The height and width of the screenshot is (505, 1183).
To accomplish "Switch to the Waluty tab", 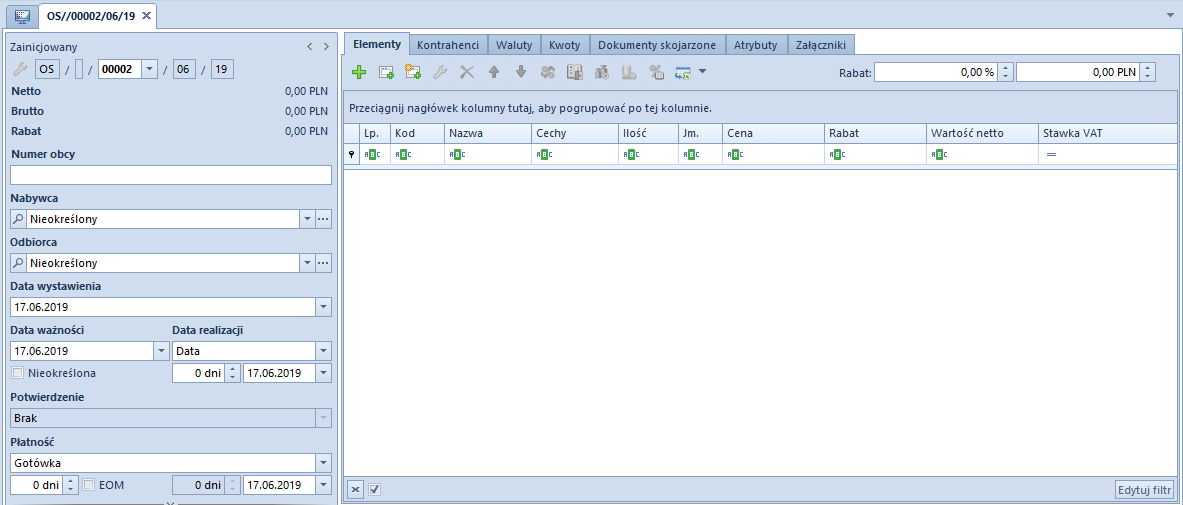I will (514, 45).
